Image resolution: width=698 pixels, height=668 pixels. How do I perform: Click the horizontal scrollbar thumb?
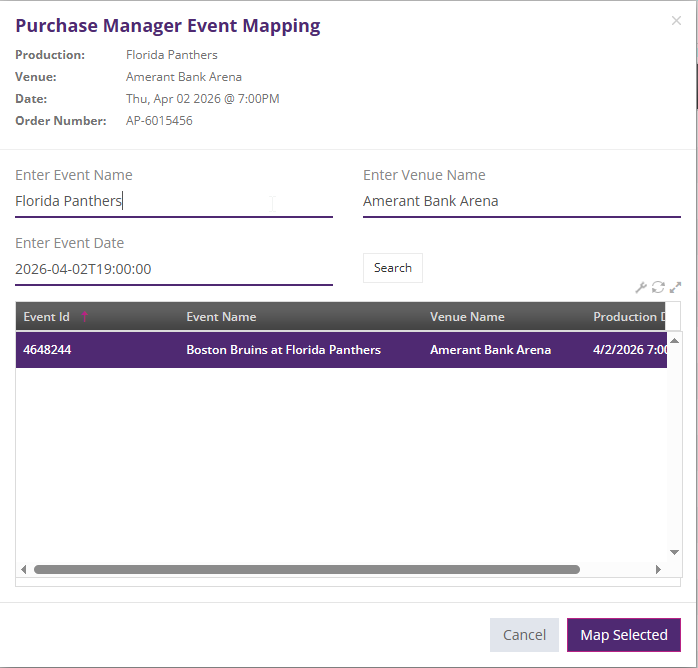coord(307,569)
